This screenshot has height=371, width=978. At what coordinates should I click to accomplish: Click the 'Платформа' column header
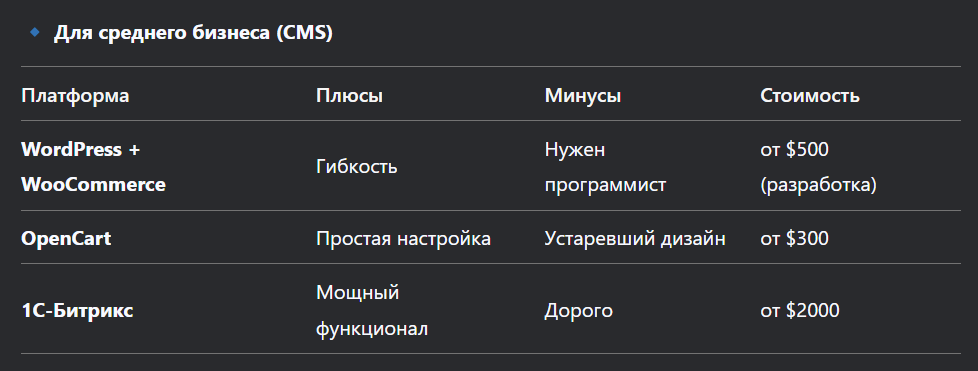(75, 96)
